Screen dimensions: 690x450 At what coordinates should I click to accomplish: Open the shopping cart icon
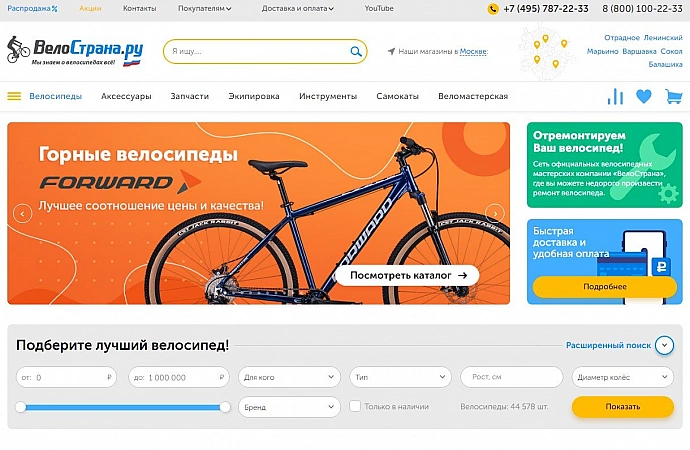[x=673, y=96]
